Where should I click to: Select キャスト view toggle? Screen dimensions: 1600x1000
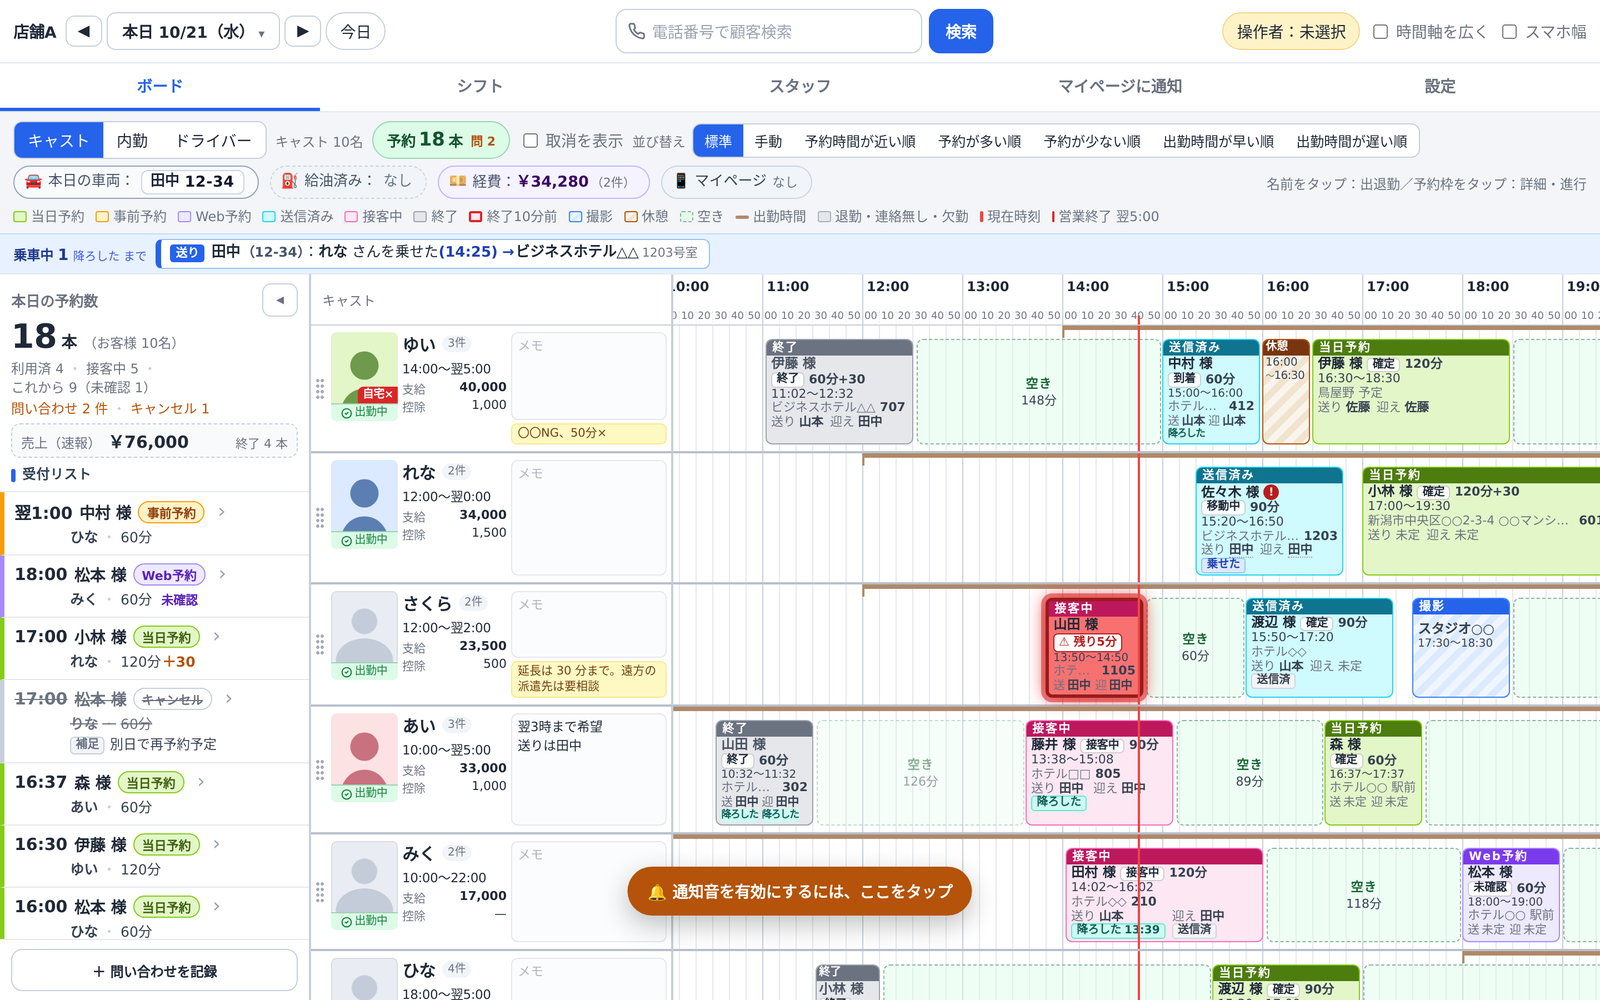[59, 141]
